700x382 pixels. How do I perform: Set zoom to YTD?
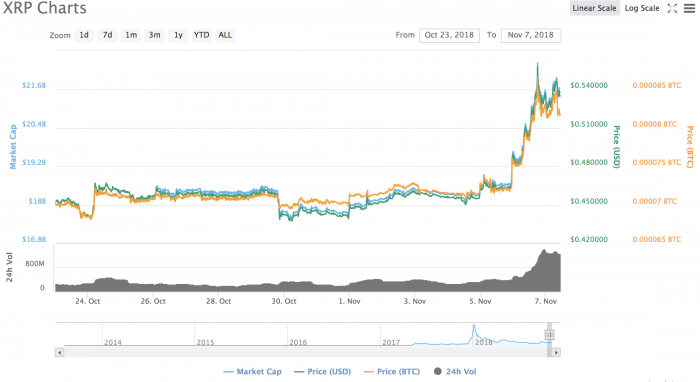[x=201, y=35]
